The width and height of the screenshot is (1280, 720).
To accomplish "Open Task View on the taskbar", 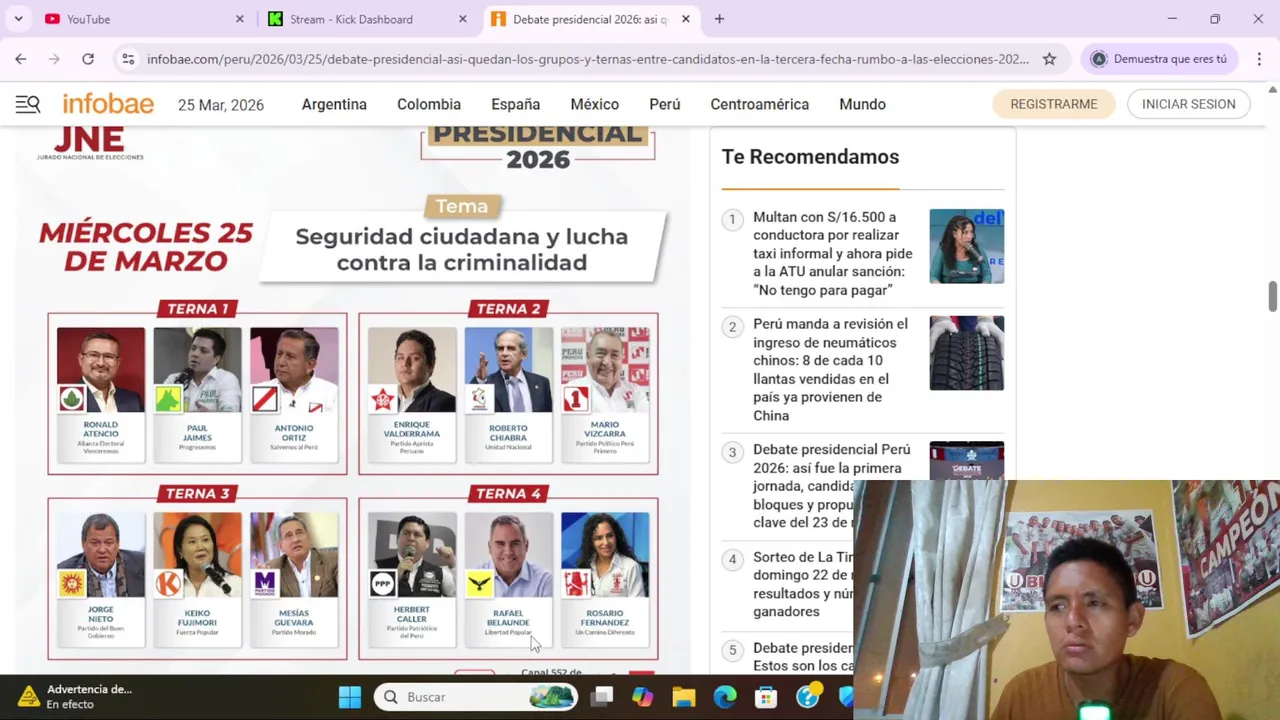I will [x=602, y=697].
